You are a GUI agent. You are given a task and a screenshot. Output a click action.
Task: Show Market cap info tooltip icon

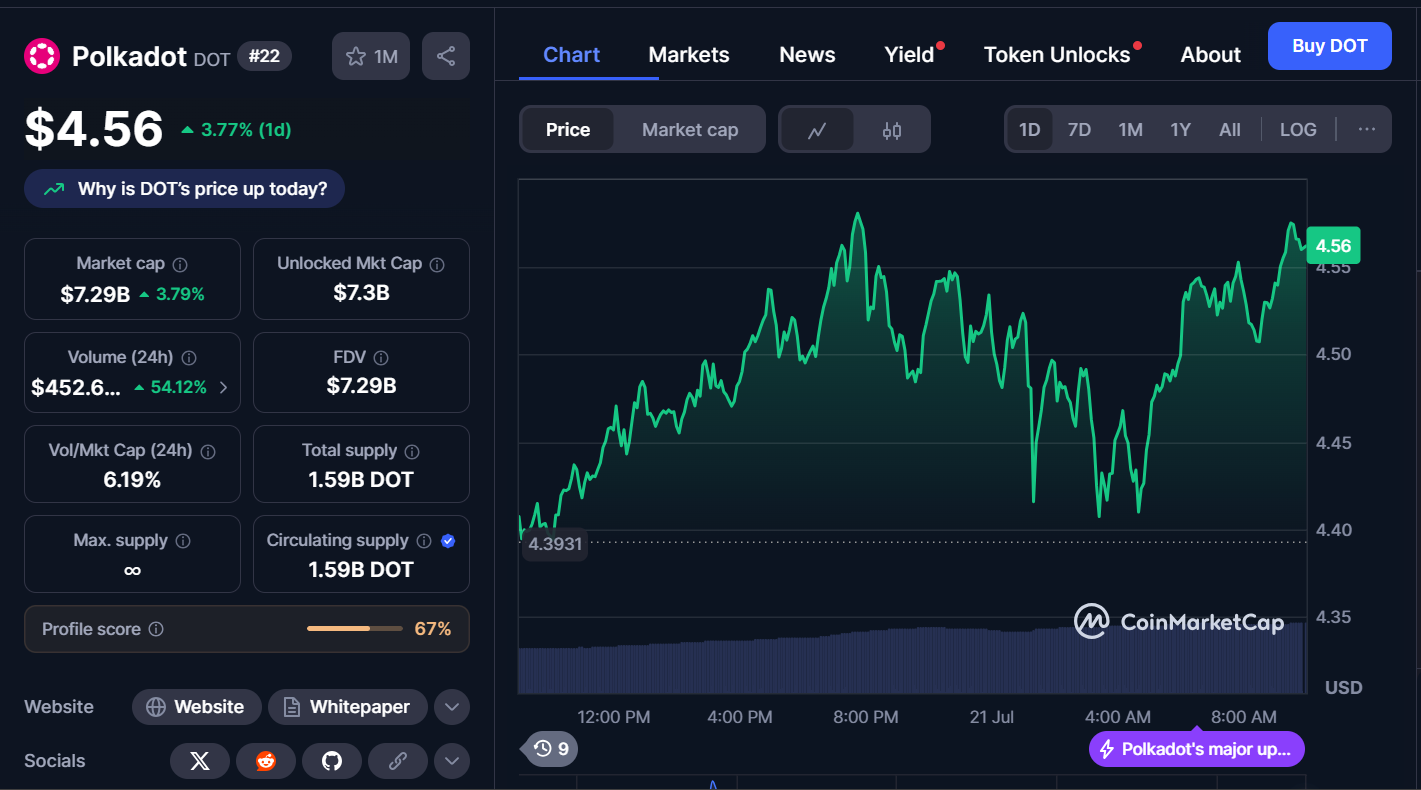tap(180, 264)
